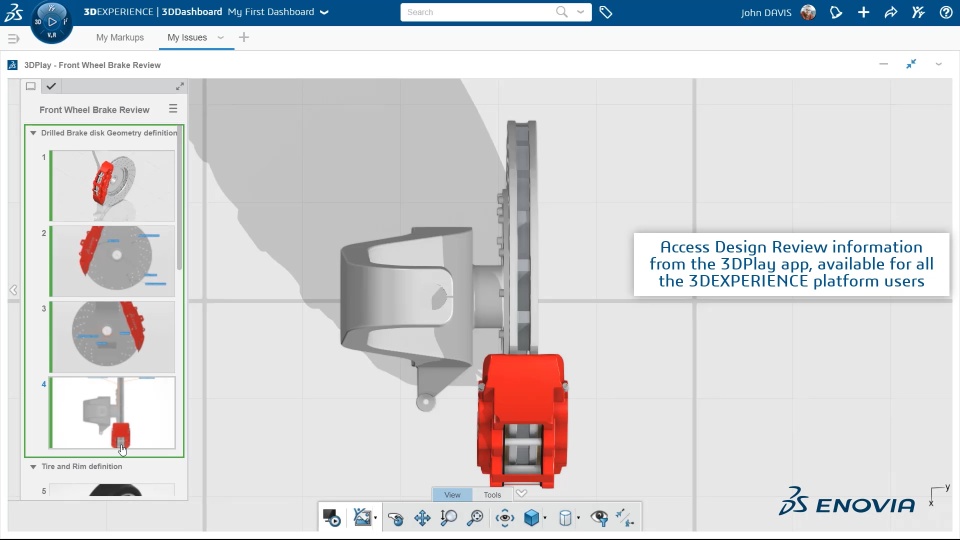
Task: Select slide 2 thumbnail
Action: (112, 261)
